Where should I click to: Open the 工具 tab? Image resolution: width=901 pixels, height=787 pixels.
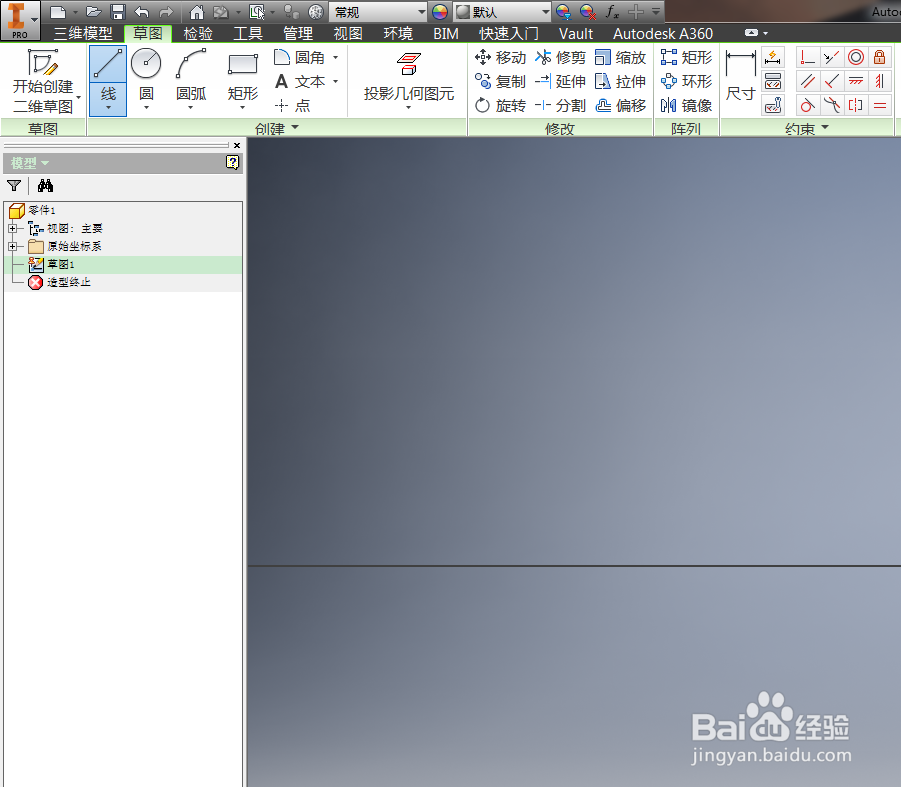[x=248, y=33]
